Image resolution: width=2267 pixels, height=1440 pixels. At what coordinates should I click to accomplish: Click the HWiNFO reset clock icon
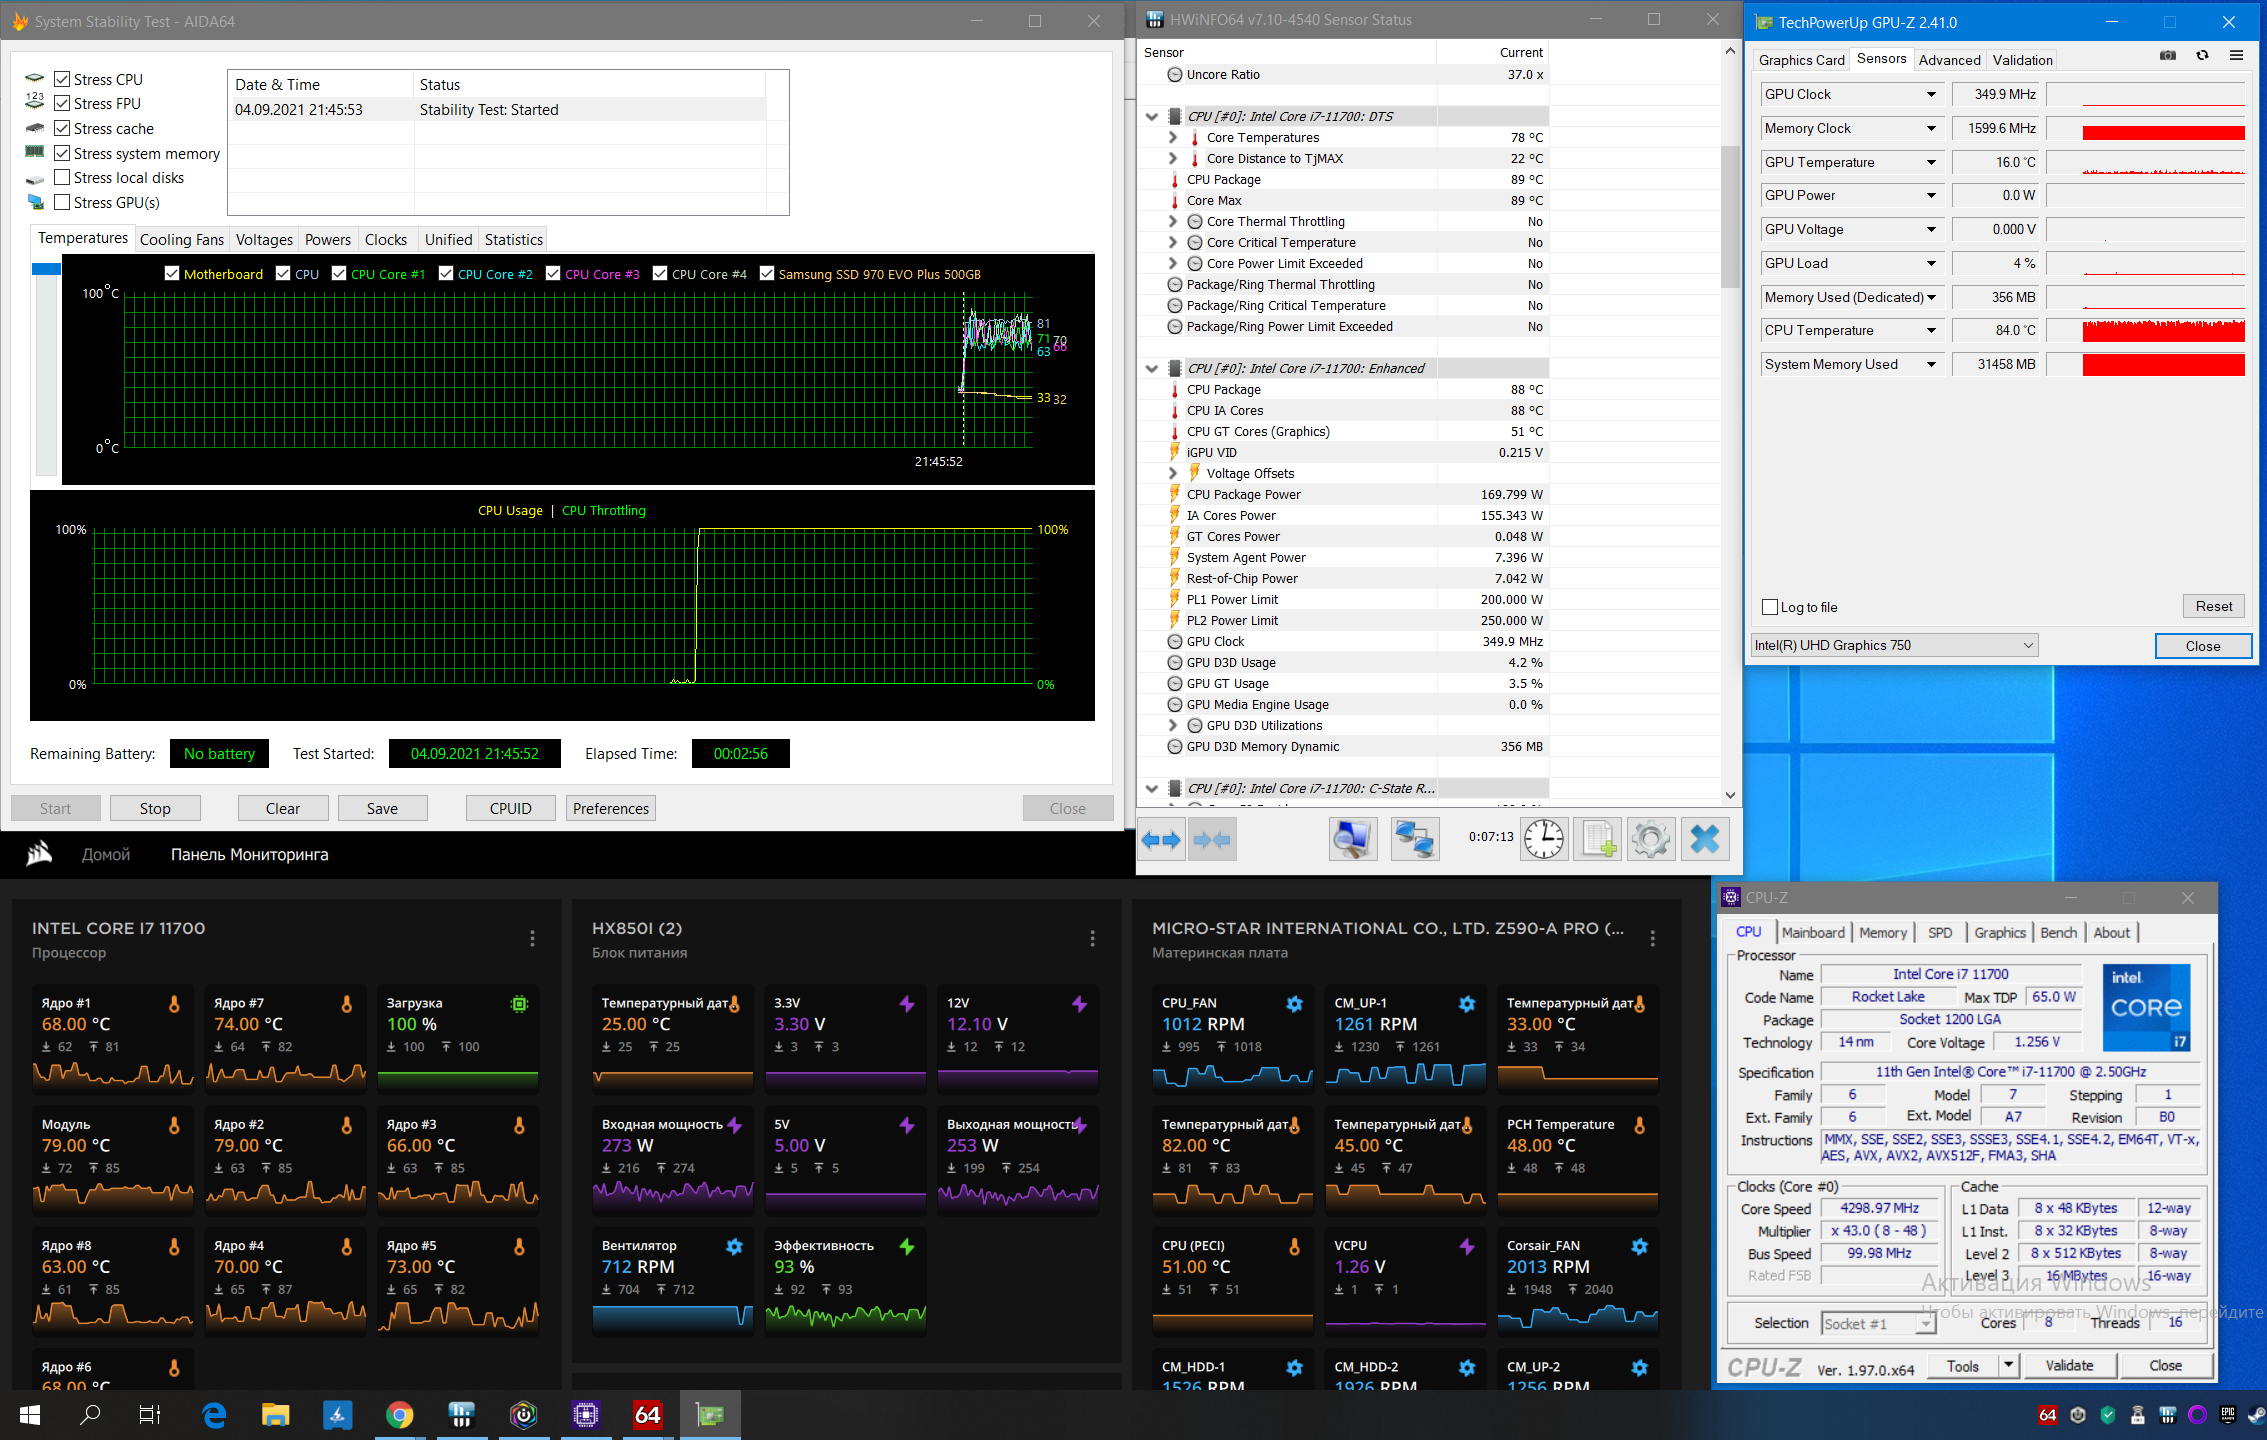[x=1544, y=838]
